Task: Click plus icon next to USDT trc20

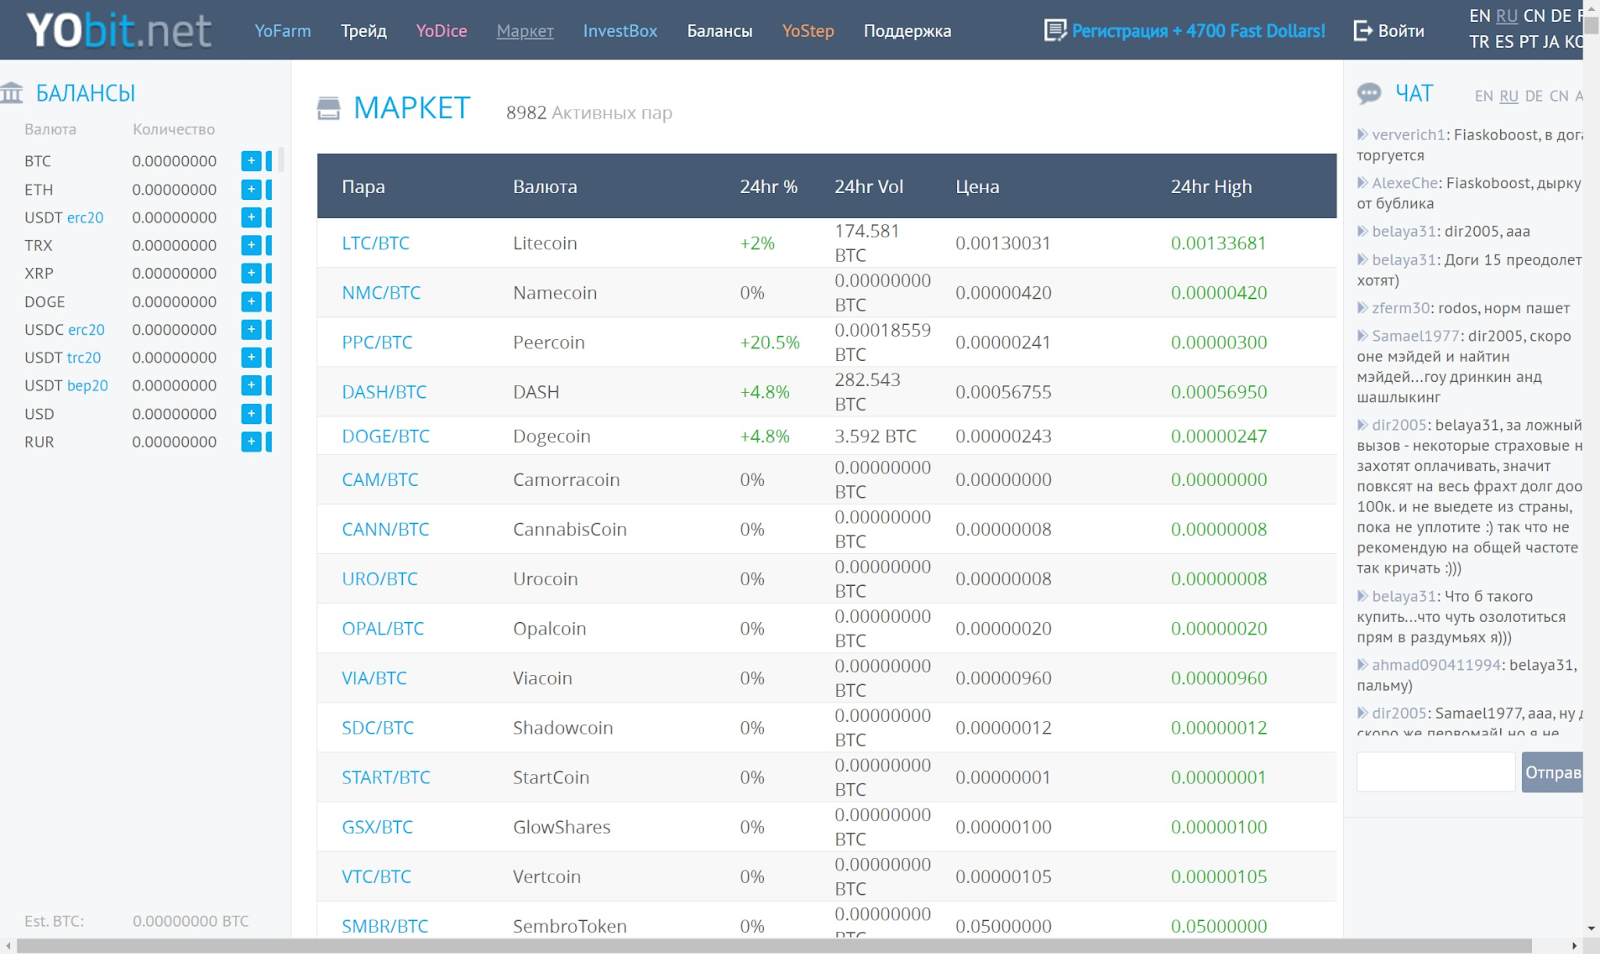Action: tap(251, 357)
